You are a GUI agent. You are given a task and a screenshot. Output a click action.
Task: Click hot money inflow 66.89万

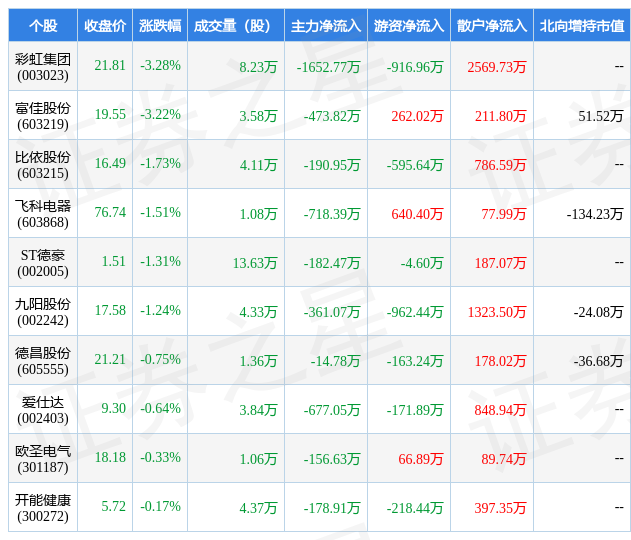[x=421, y=459]
